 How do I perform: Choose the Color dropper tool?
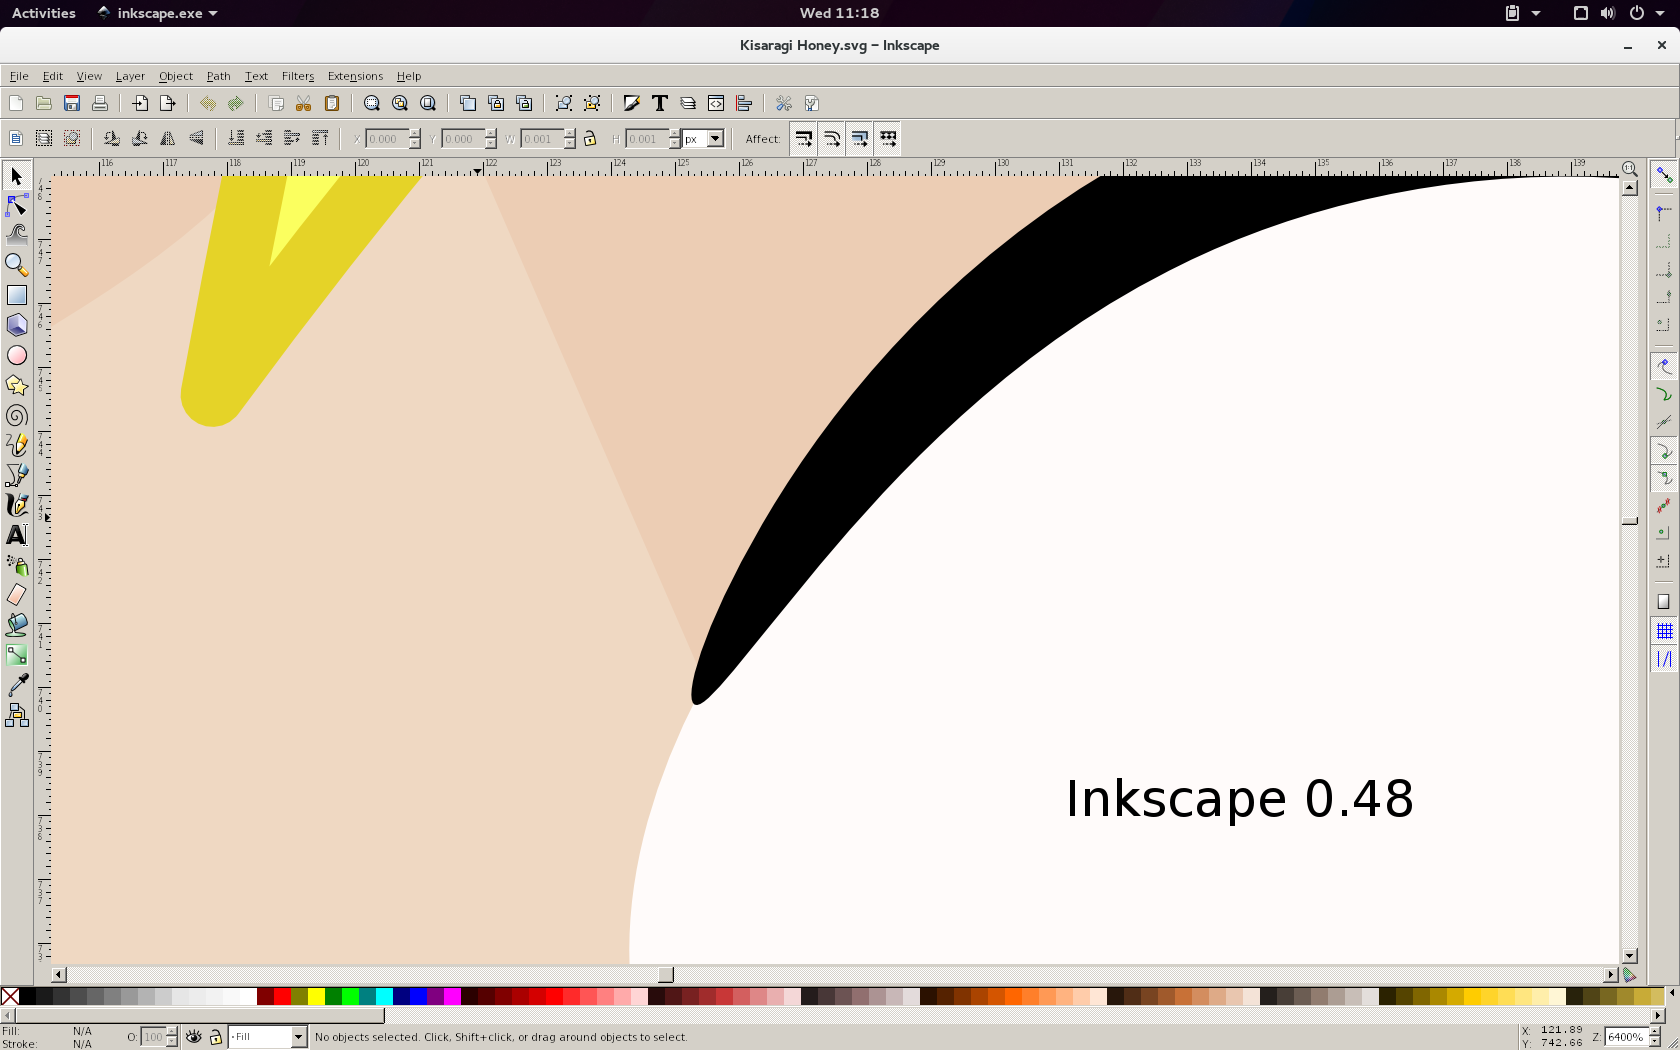(17, 685)
